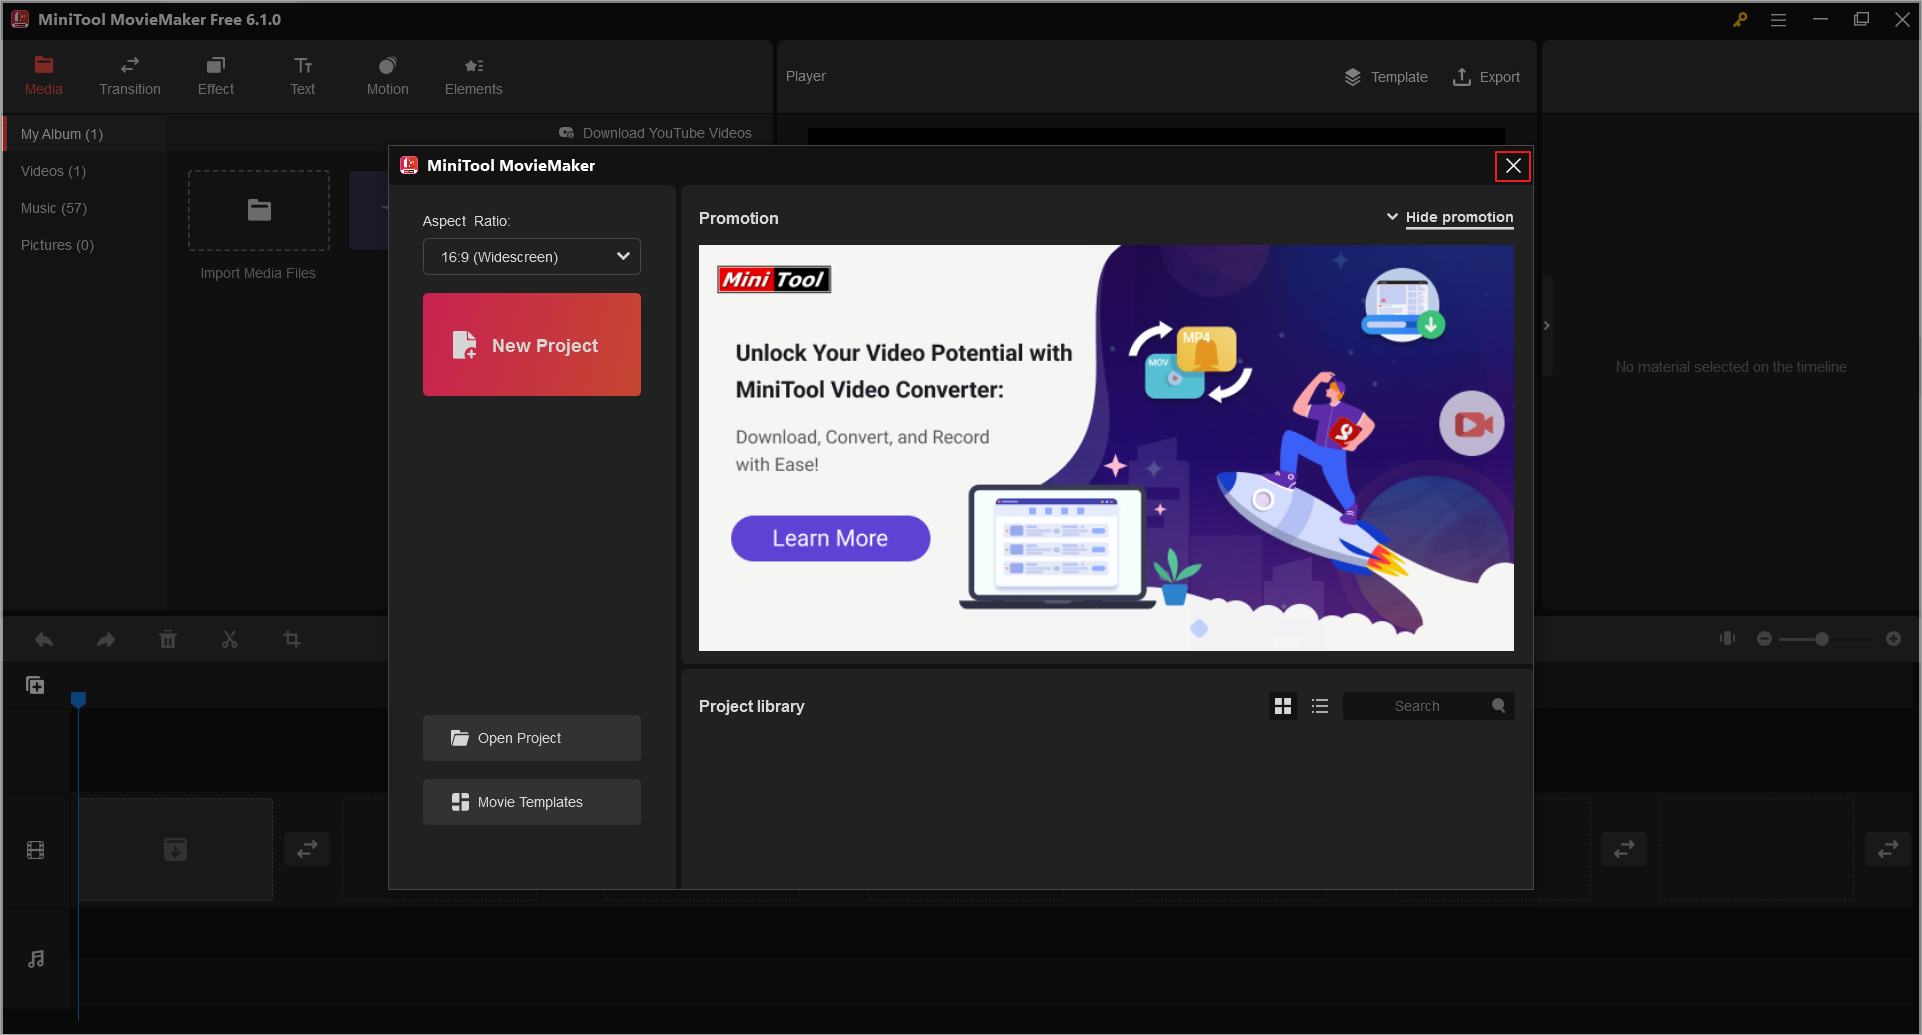
Task: Click the upgrade key icon in title bar
Action: pyautogui.click(x=1740, y=19)
